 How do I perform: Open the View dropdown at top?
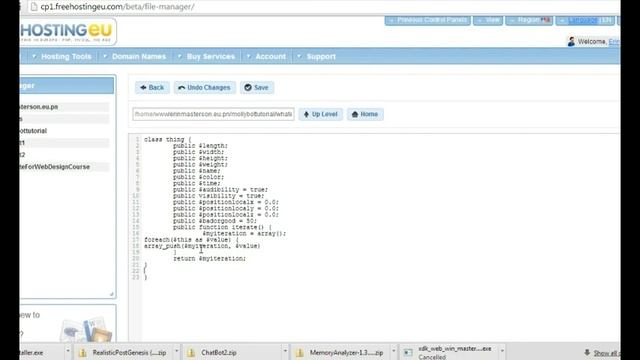click(x=488, y=20)
